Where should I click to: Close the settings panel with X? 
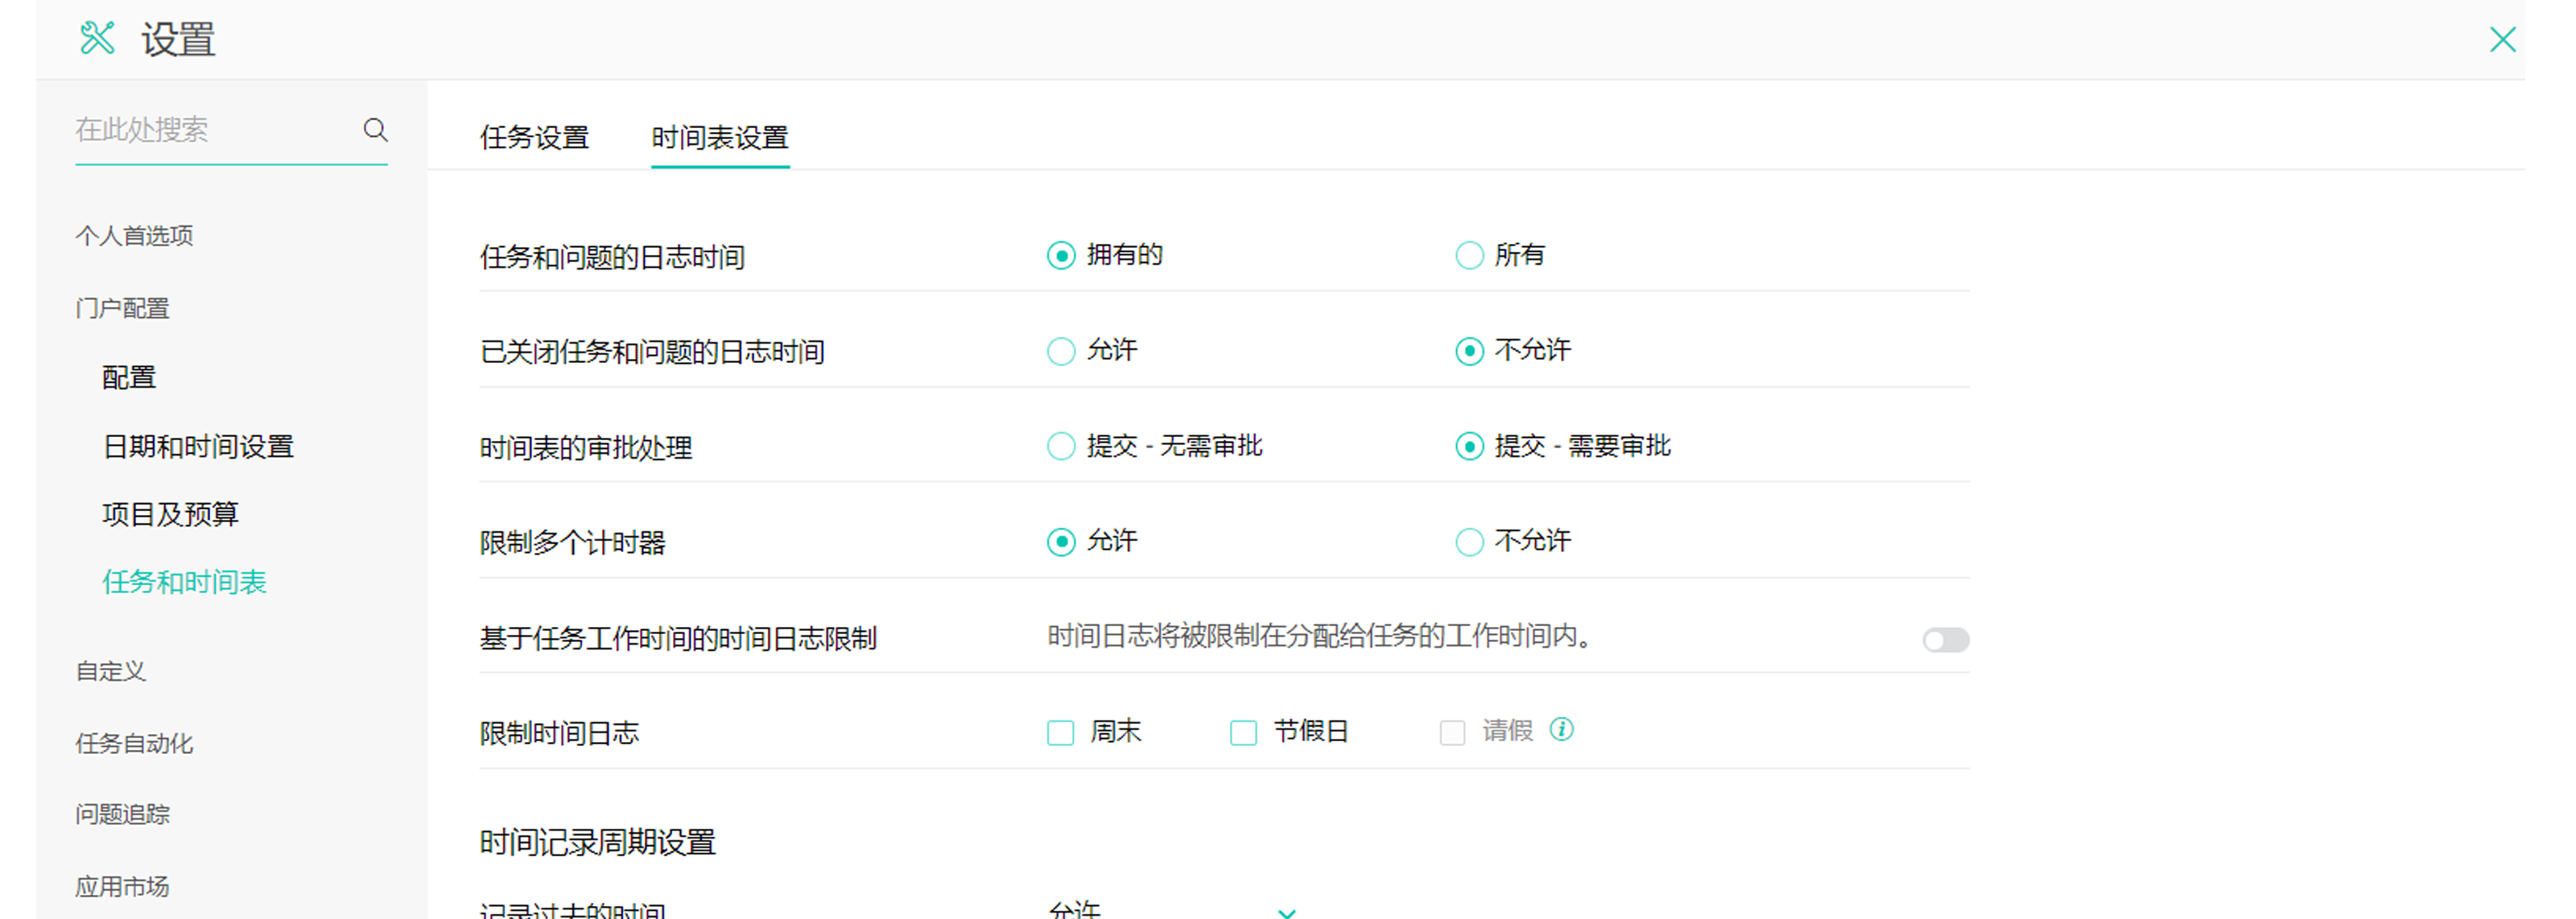pyautogui.click(x=2502, y=40)
